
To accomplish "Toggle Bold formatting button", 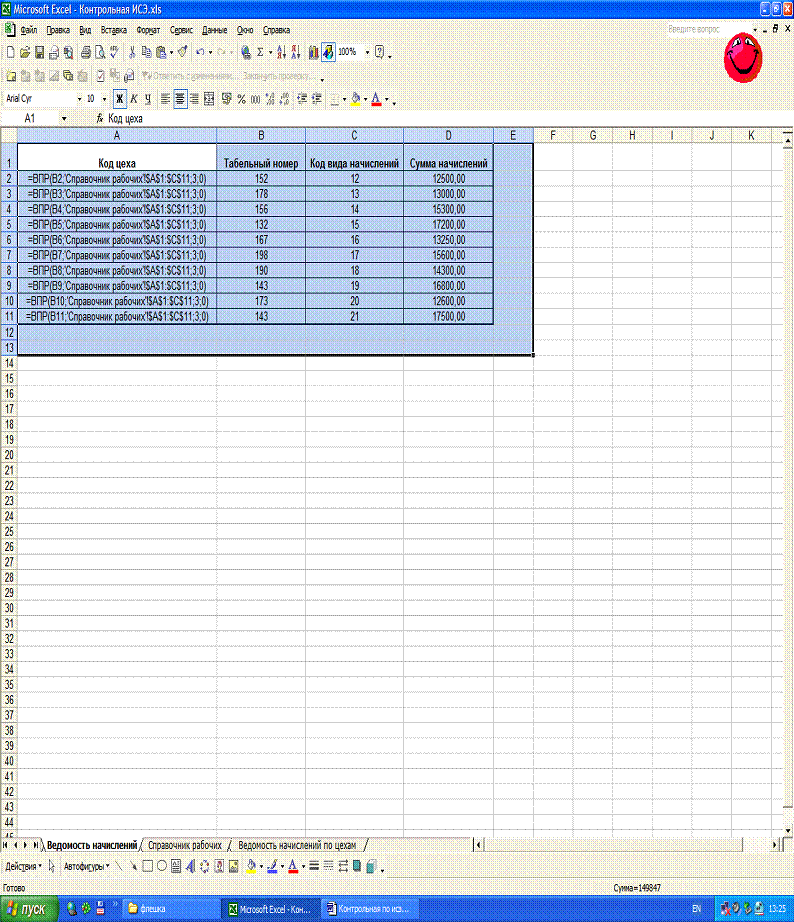I will pos(119,99).
